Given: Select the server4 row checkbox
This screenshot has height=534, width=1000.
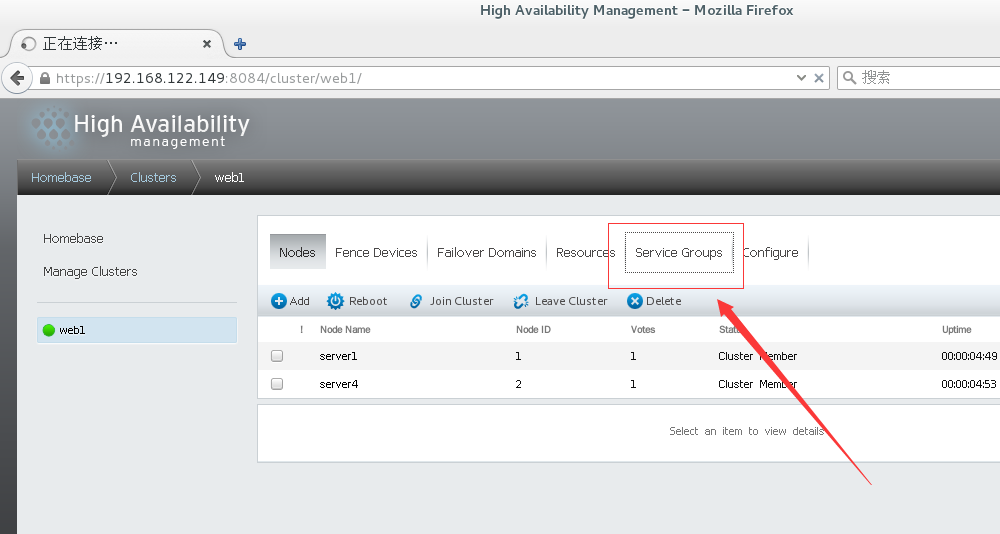Looking at the screenshot, I should pos(277,384).
